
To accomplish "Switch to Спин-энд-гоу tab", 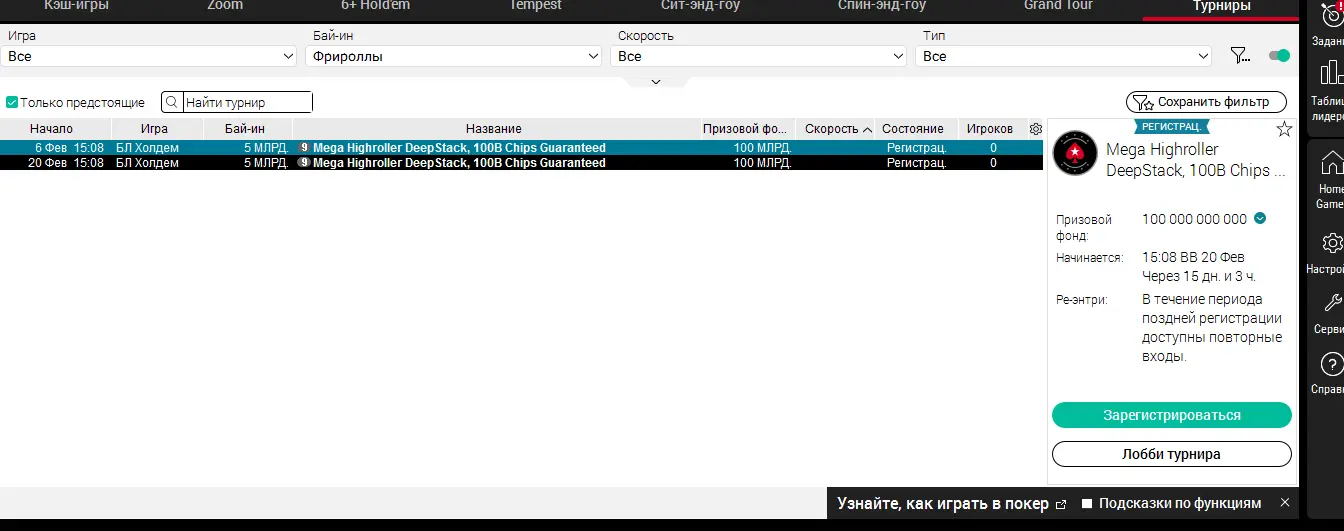I will point(882,6).
